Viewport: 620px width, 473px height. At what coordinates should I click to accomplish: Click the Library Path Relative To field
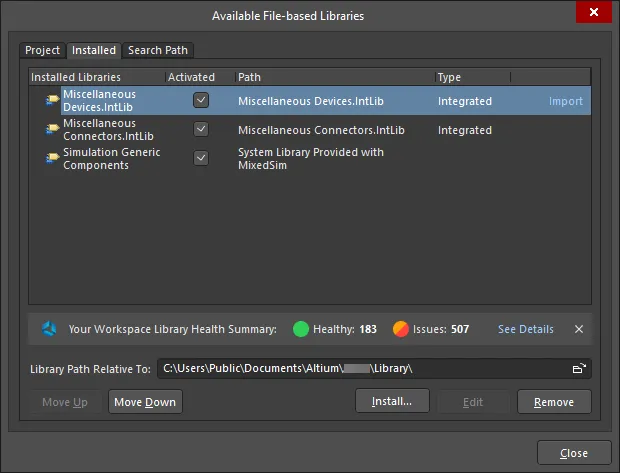(374, 369)
